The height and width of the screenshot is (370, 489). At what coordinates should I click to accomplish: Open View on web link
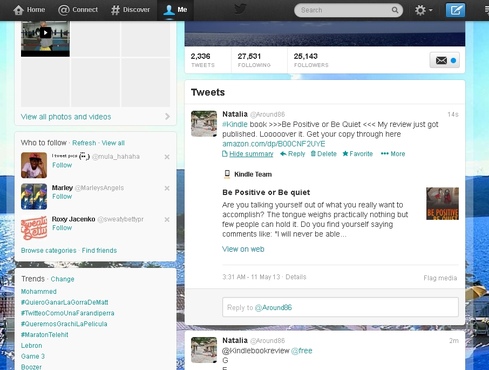(x=243, y=249)
